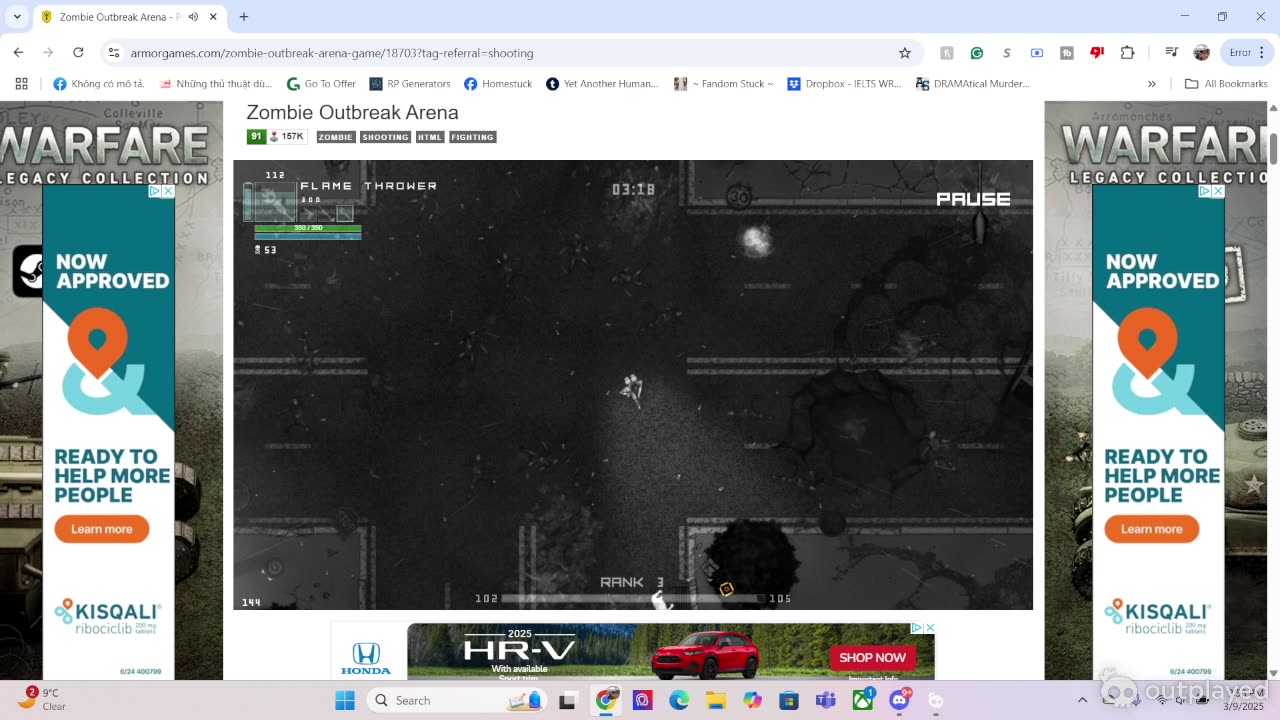Click the green 350 / 350 health bar
The height and width of the screenshot is (720, 1280).
(x=308, y=228)
